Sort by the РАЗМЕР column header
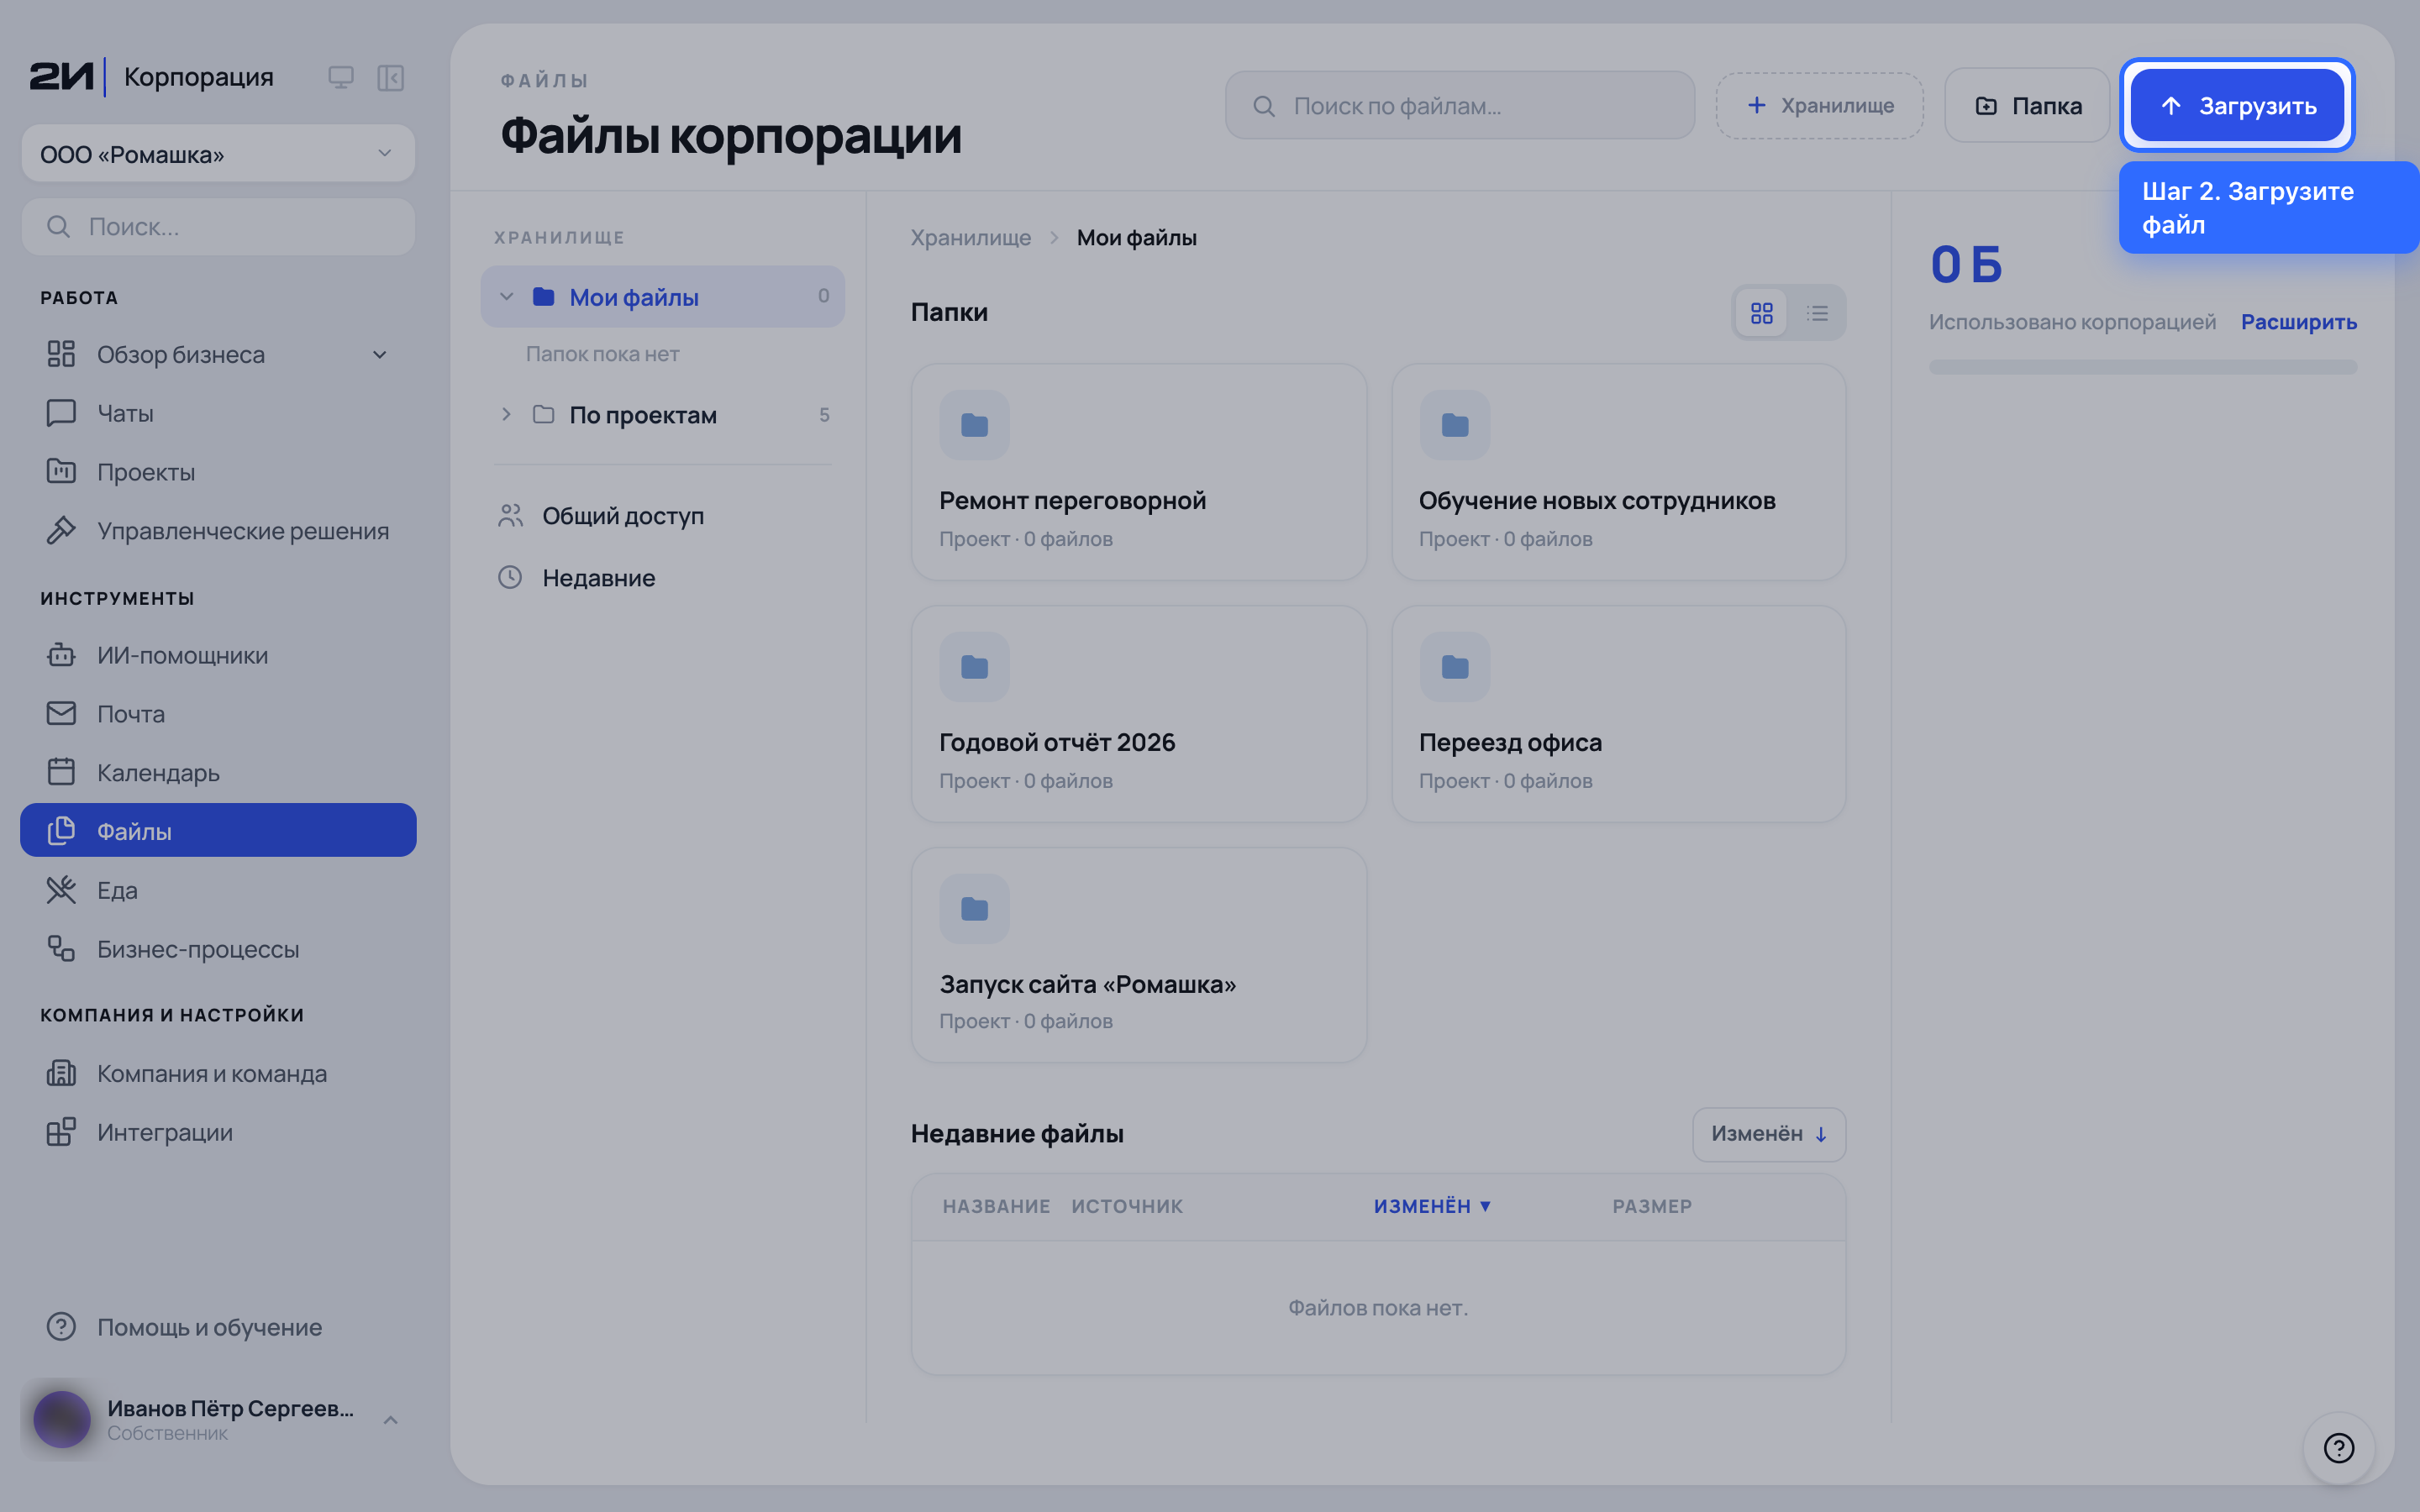This screenshot has width=2420, height=1512. click(x=1652, y=1207)
